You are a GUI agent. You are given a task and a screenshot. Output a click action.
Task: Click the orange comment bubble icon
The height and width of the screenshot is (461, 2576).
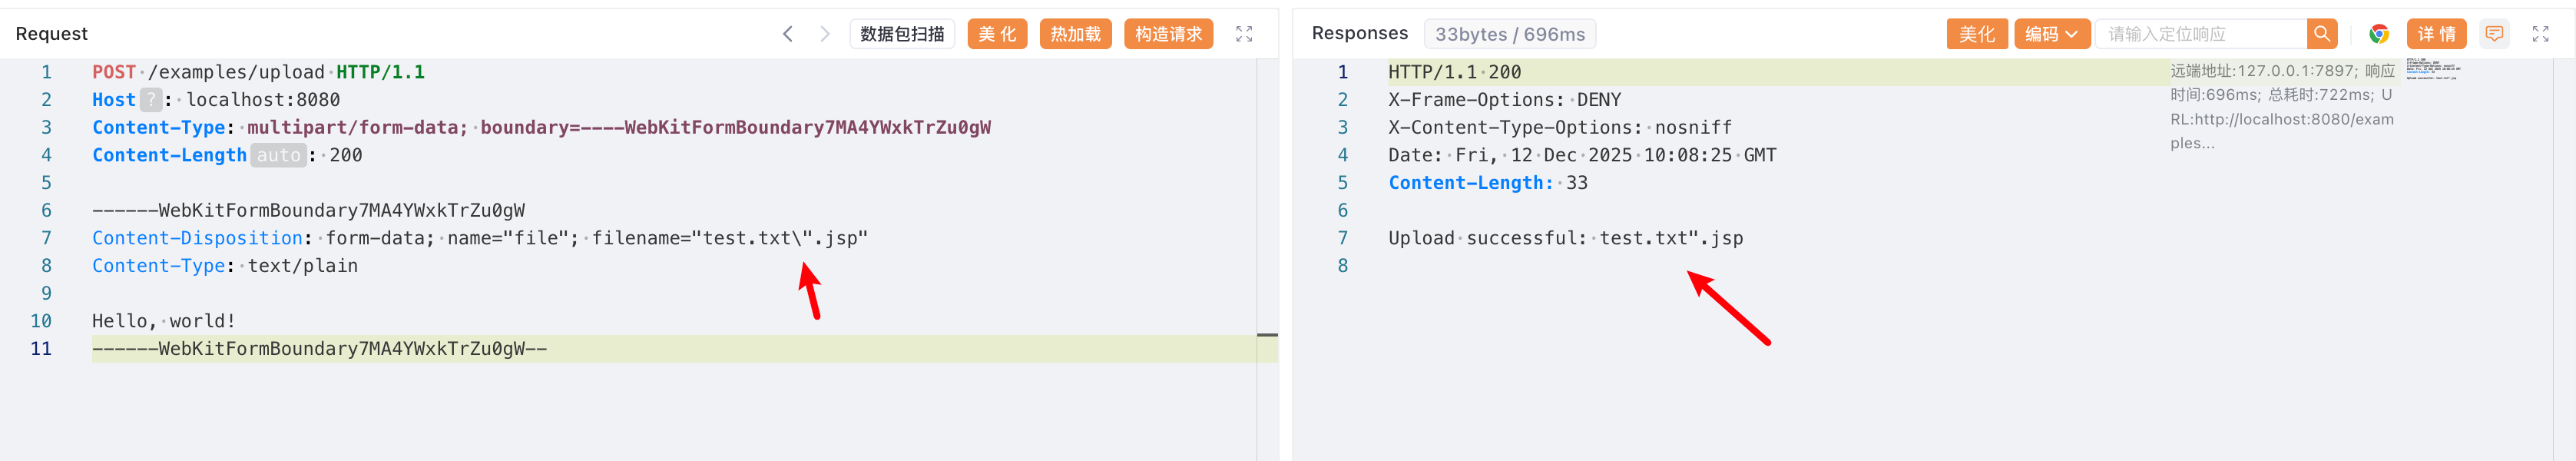pos(2495,34)
